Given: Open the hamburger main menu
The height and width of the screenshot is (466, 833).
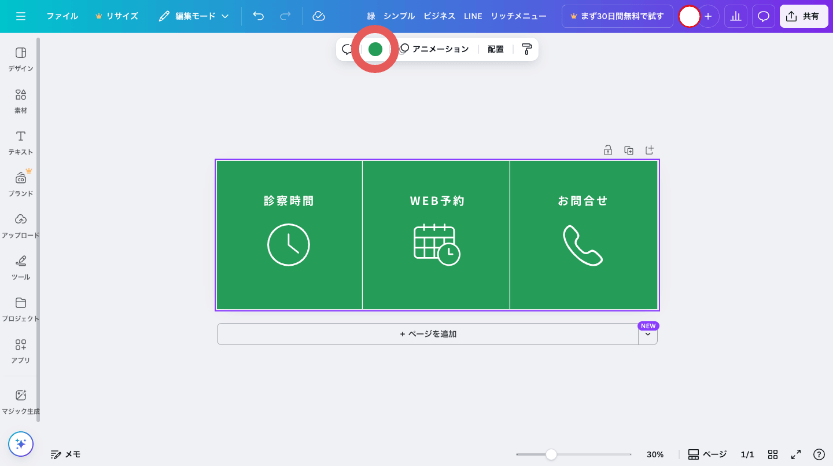Looking at the screenshot, I should (21, 16).
